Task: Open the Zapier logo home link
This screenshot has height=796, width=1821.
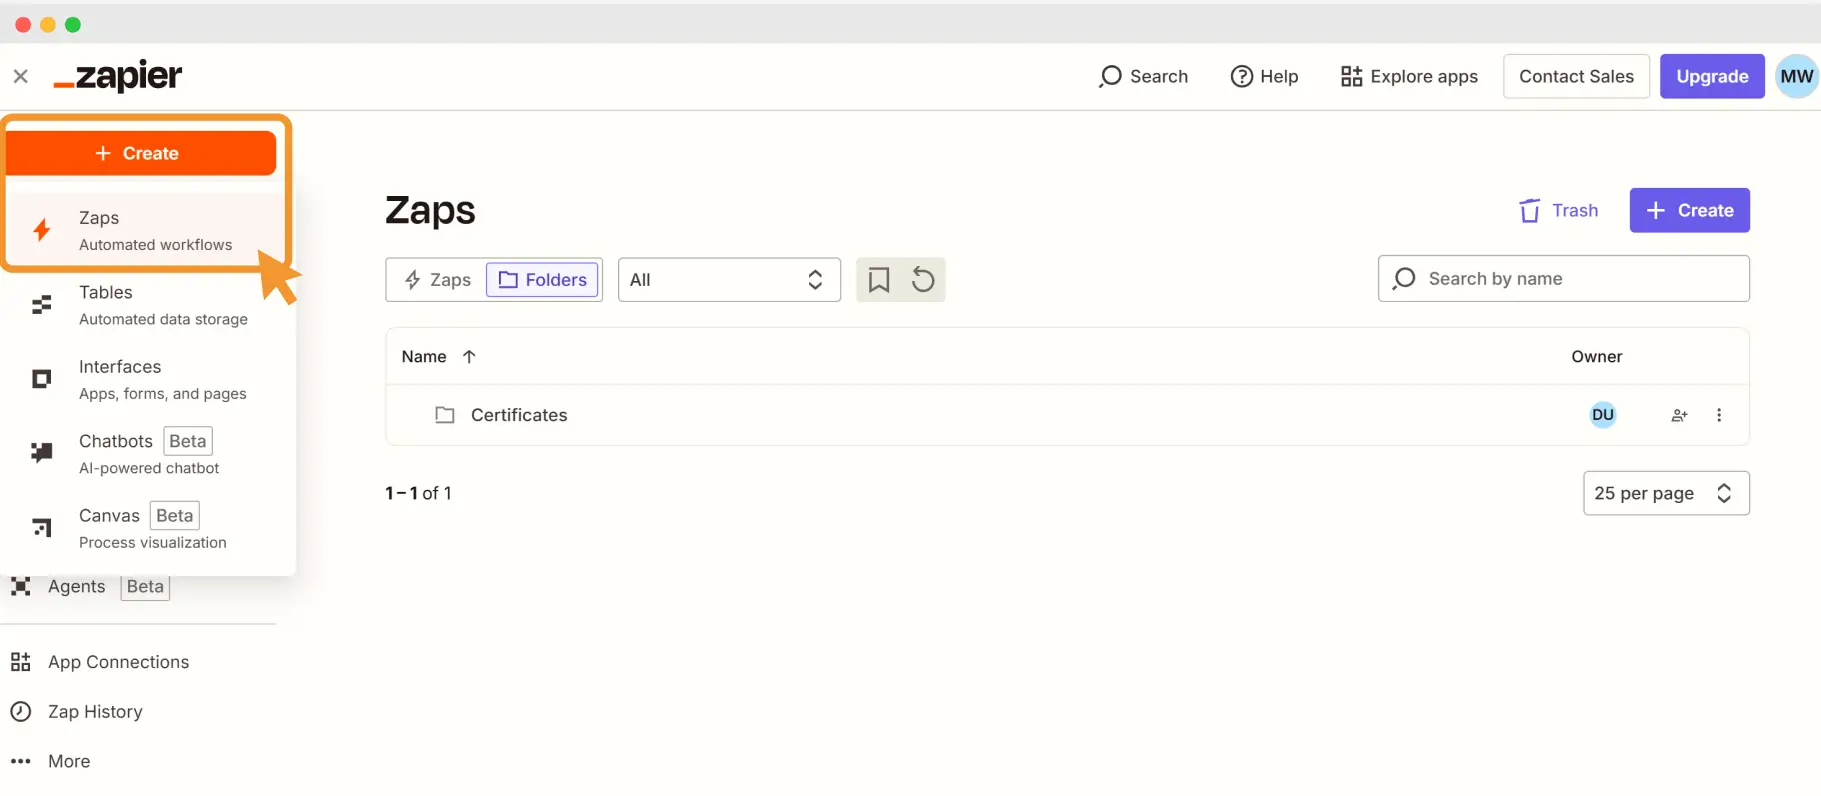Action: 118,76
